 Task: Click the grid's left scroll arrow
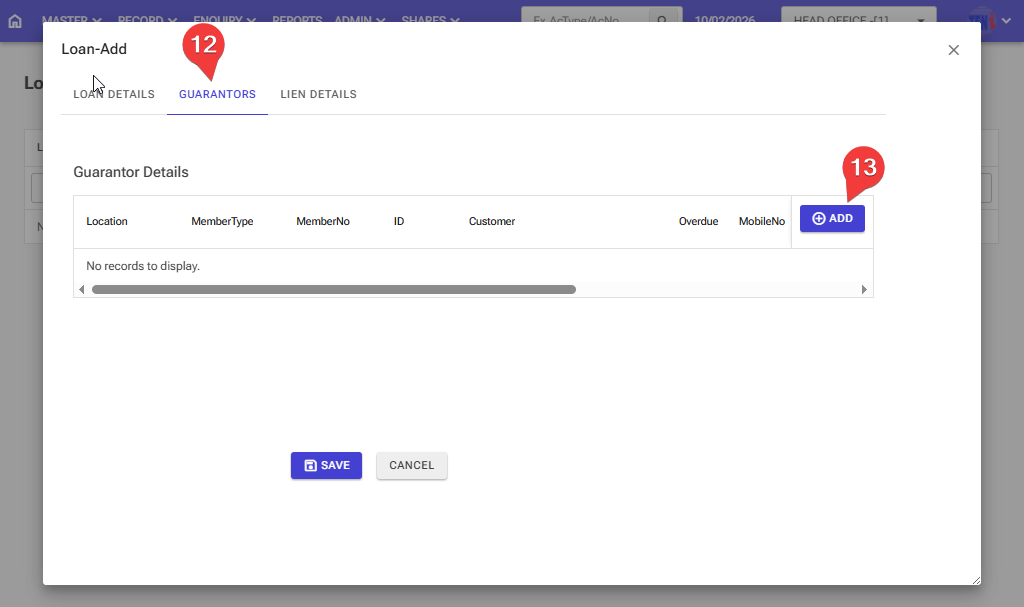(81, 289)
